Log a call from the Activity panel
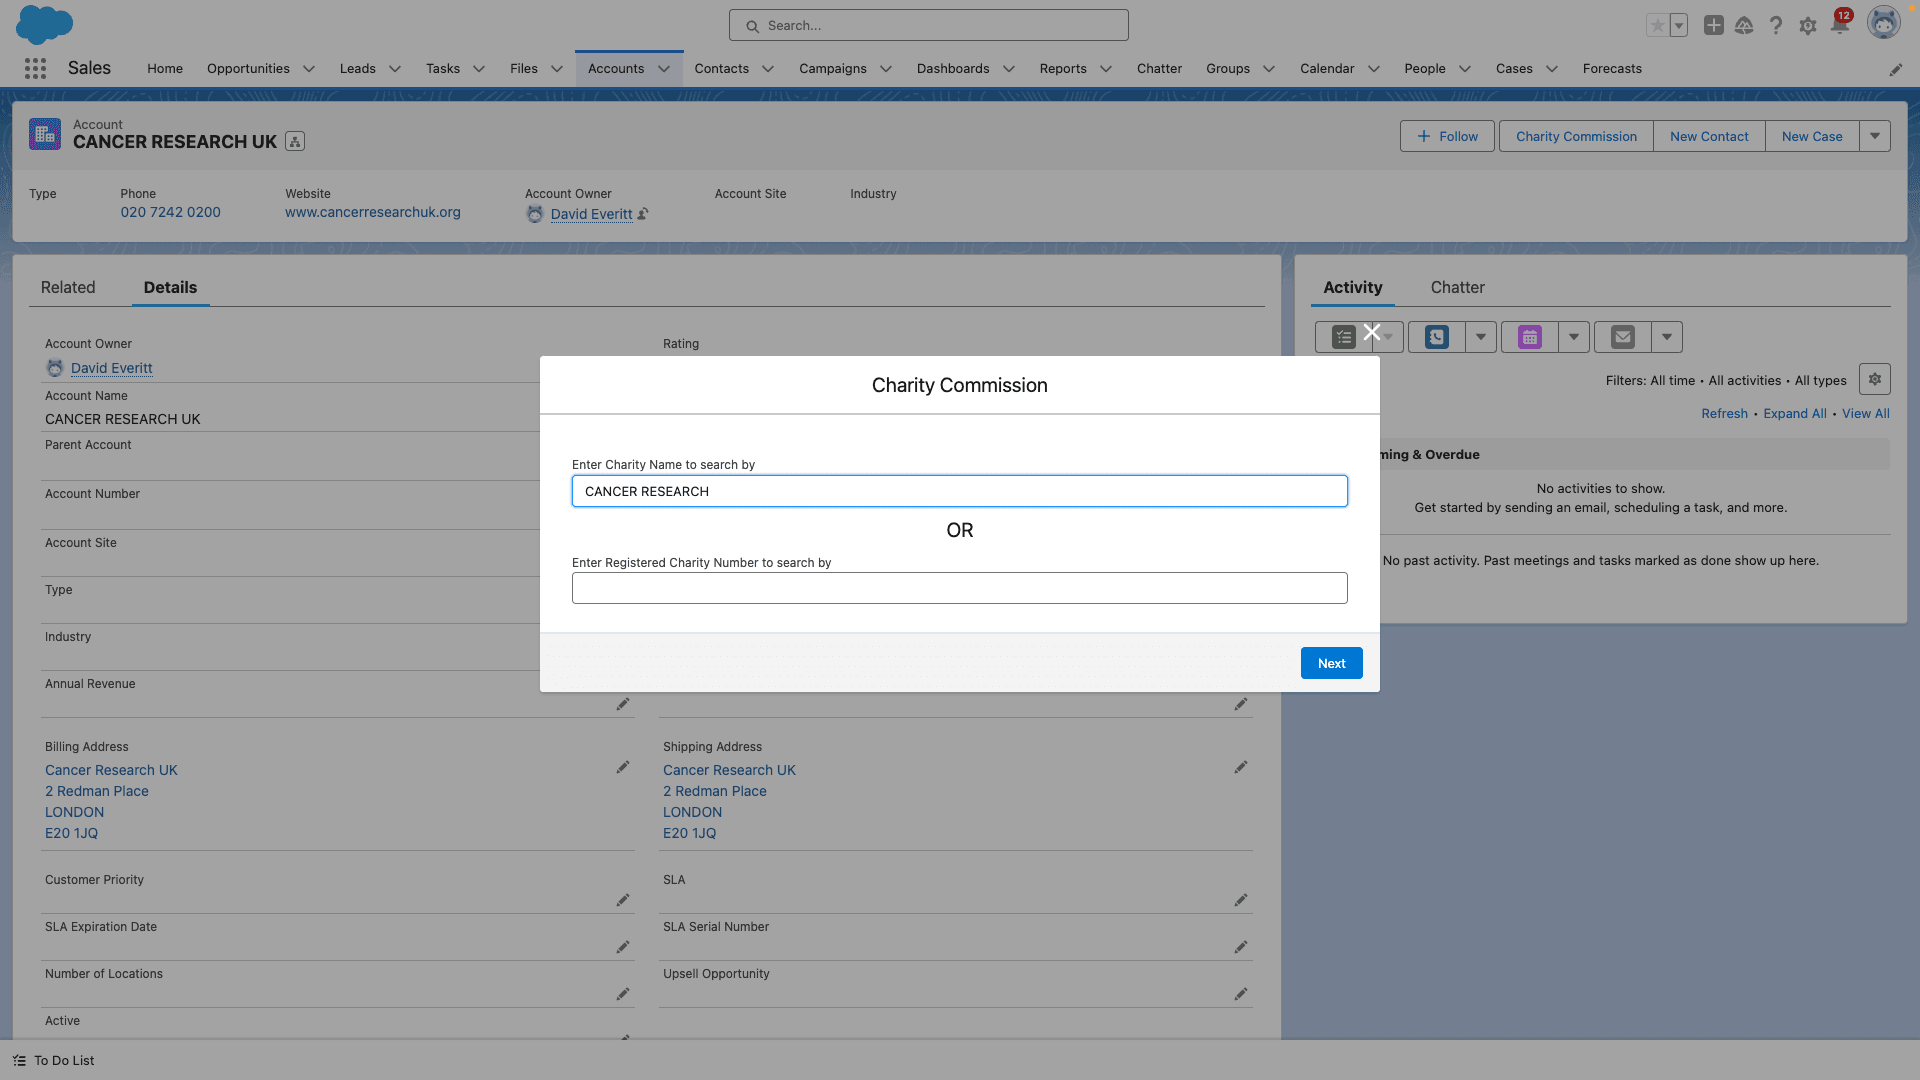 tap(1437, 337)
